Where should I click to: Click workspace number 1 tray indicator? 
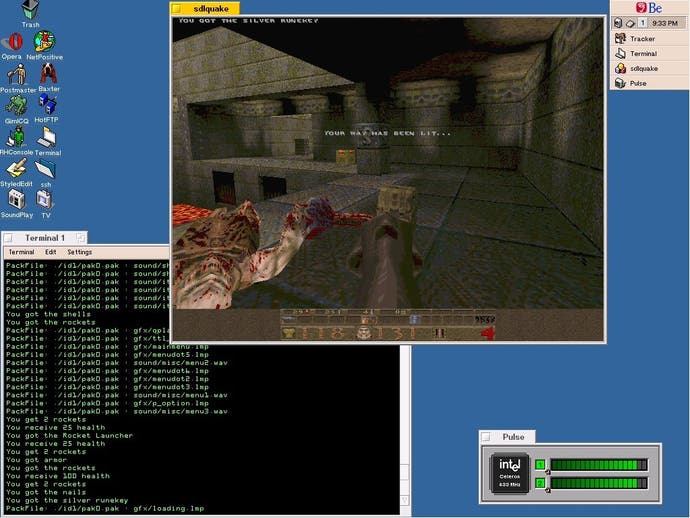point(642,23)
